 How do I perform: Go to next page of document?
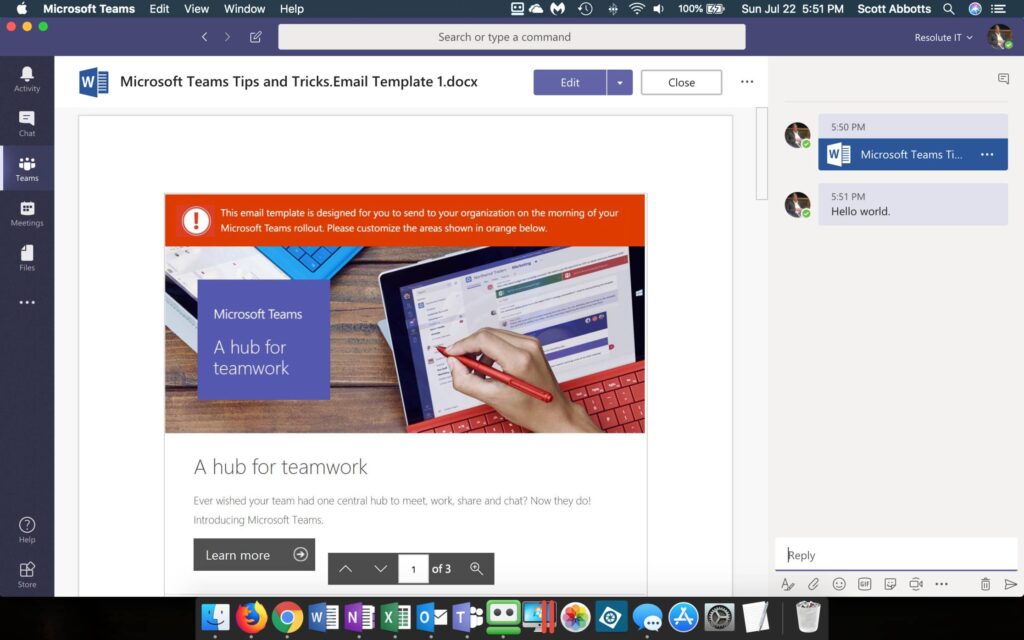(x=381, y=569)
